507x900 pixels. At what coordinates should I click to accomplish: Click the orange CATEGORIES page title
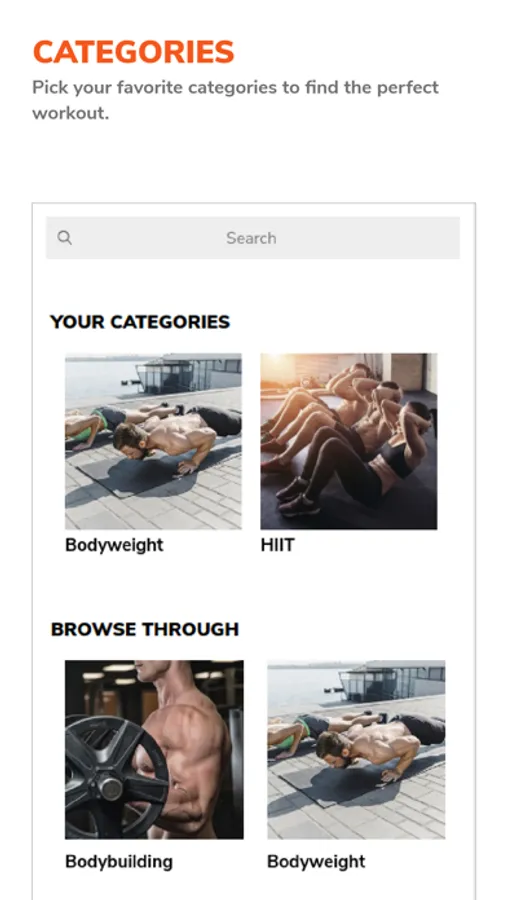click(134, 52)
